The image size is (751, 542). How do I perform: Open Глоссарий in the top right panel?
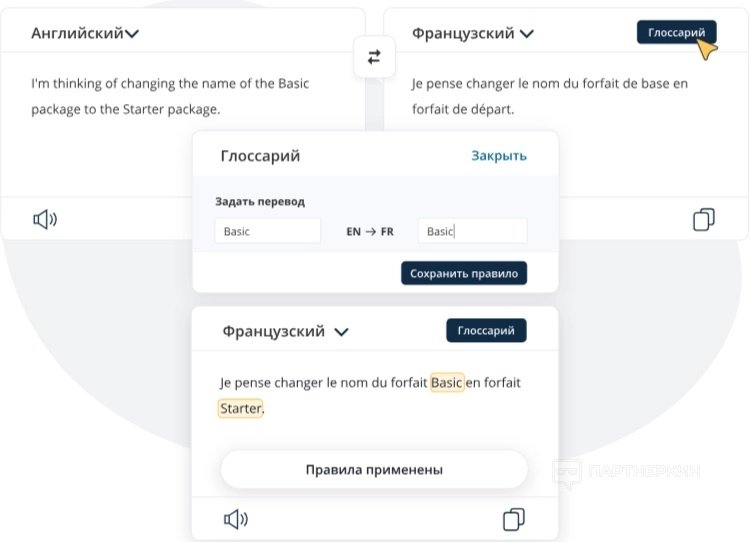tap(676, 33)
